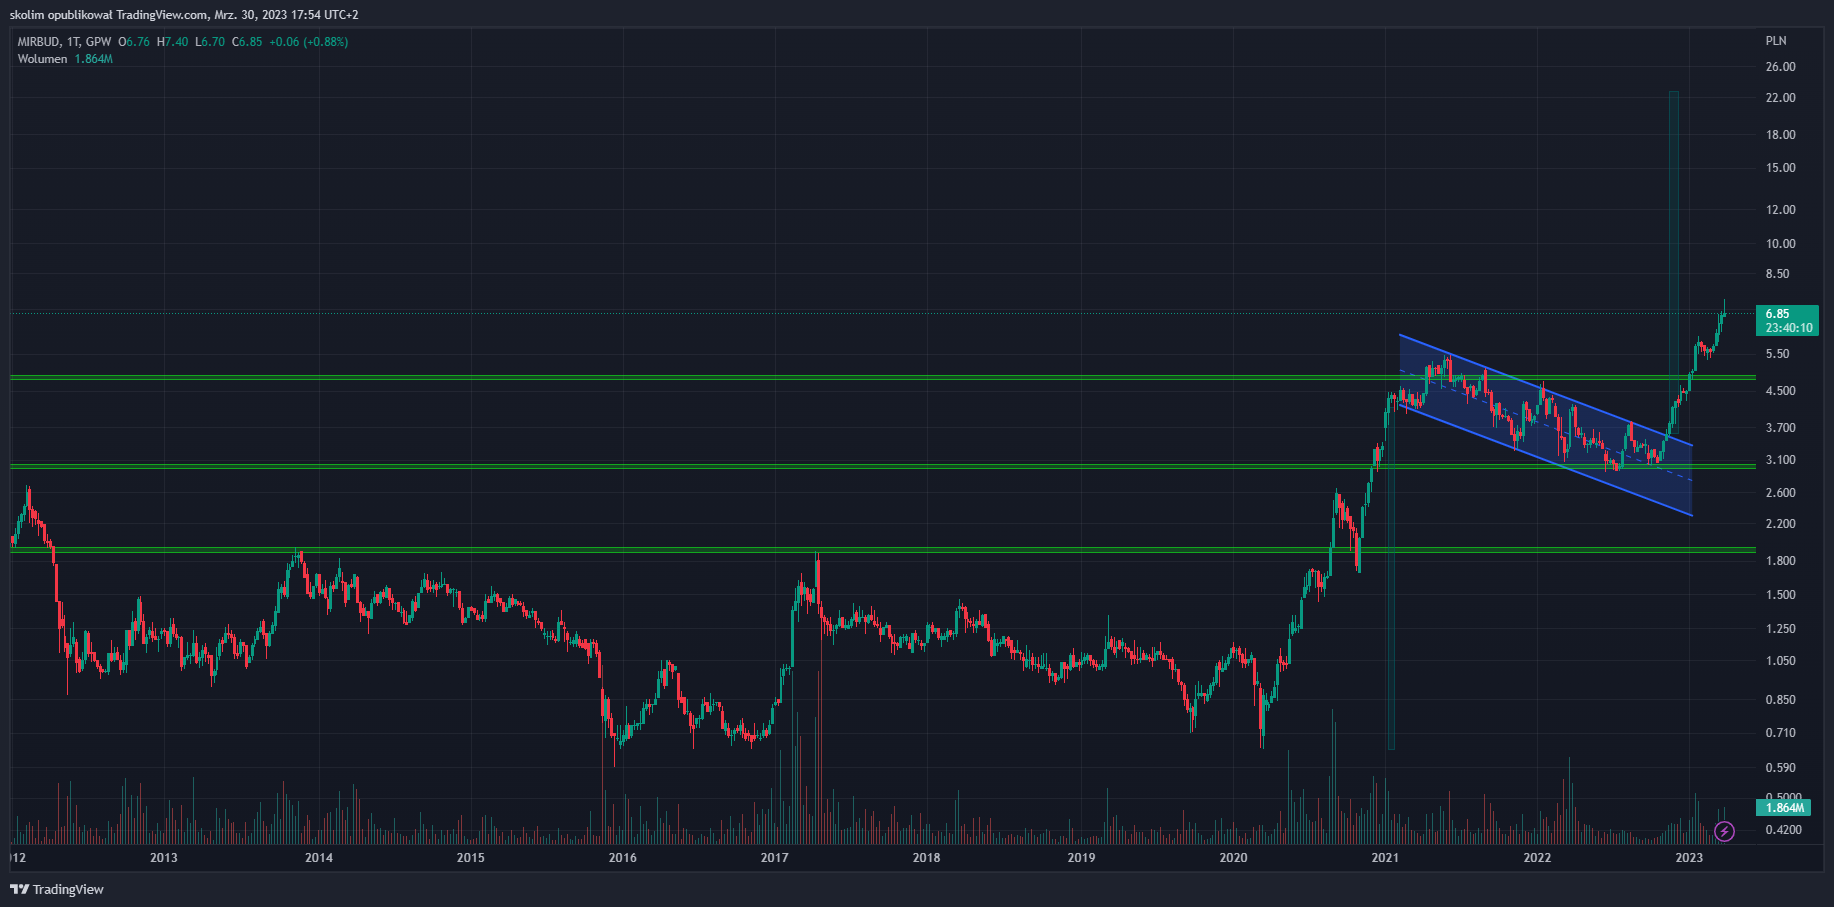Click the 4.500 price axis label
Screen dimensions: 1834x907
click(1780, 391)
